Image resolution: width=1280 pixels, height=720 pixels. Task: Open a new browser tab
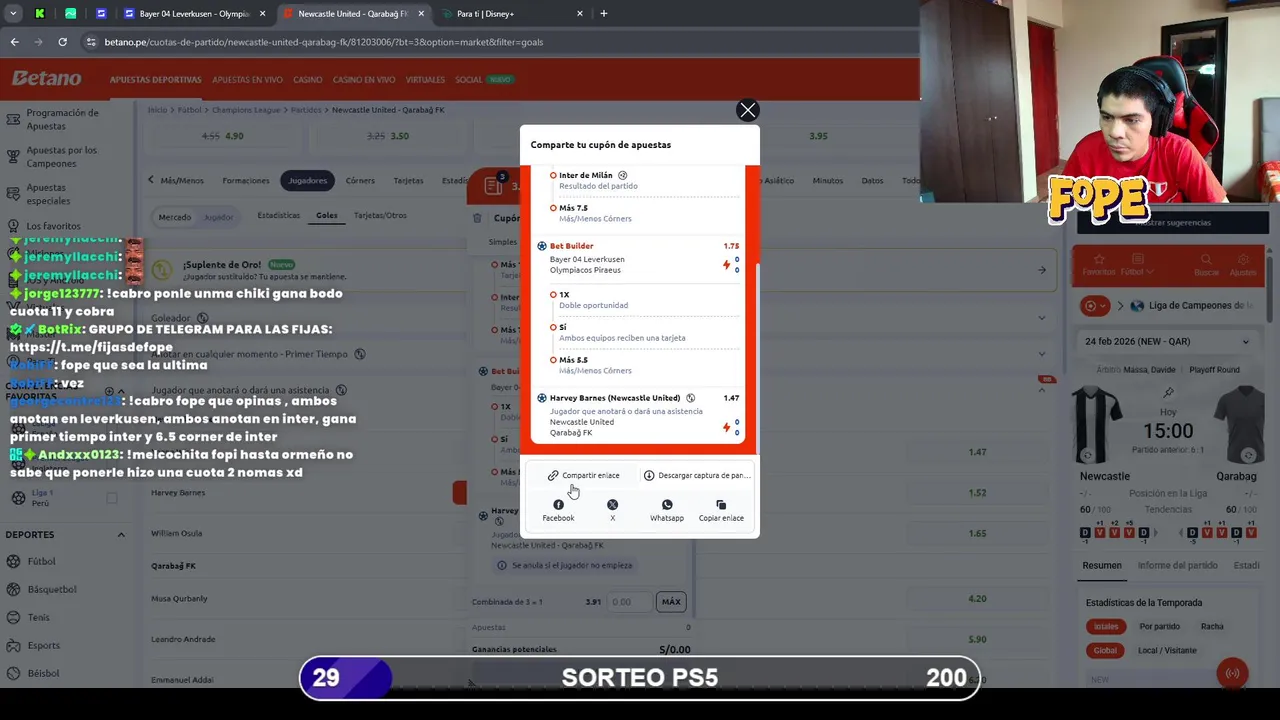603,14
